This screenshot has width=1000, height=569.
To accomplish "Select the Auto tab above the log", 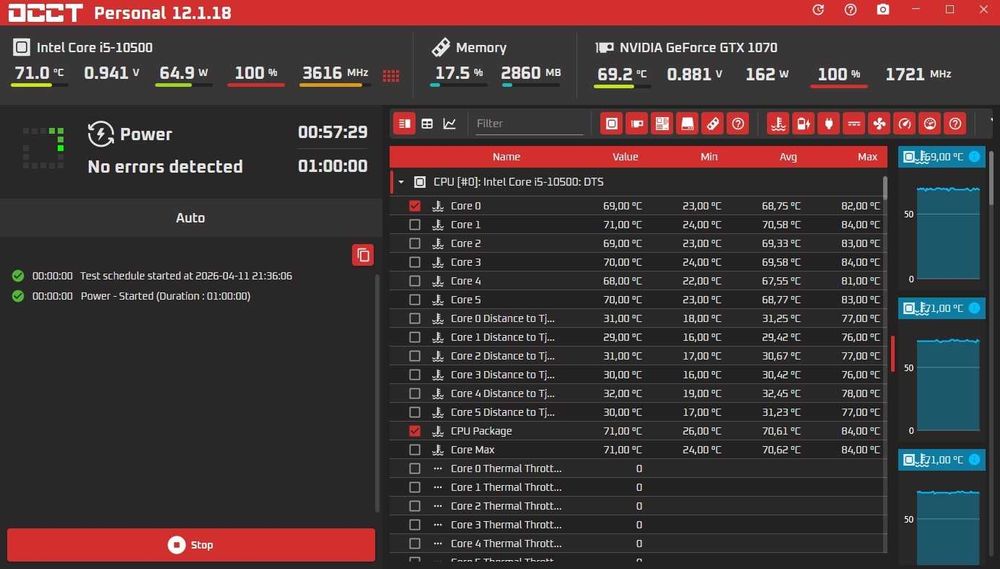I will (190, 218).
